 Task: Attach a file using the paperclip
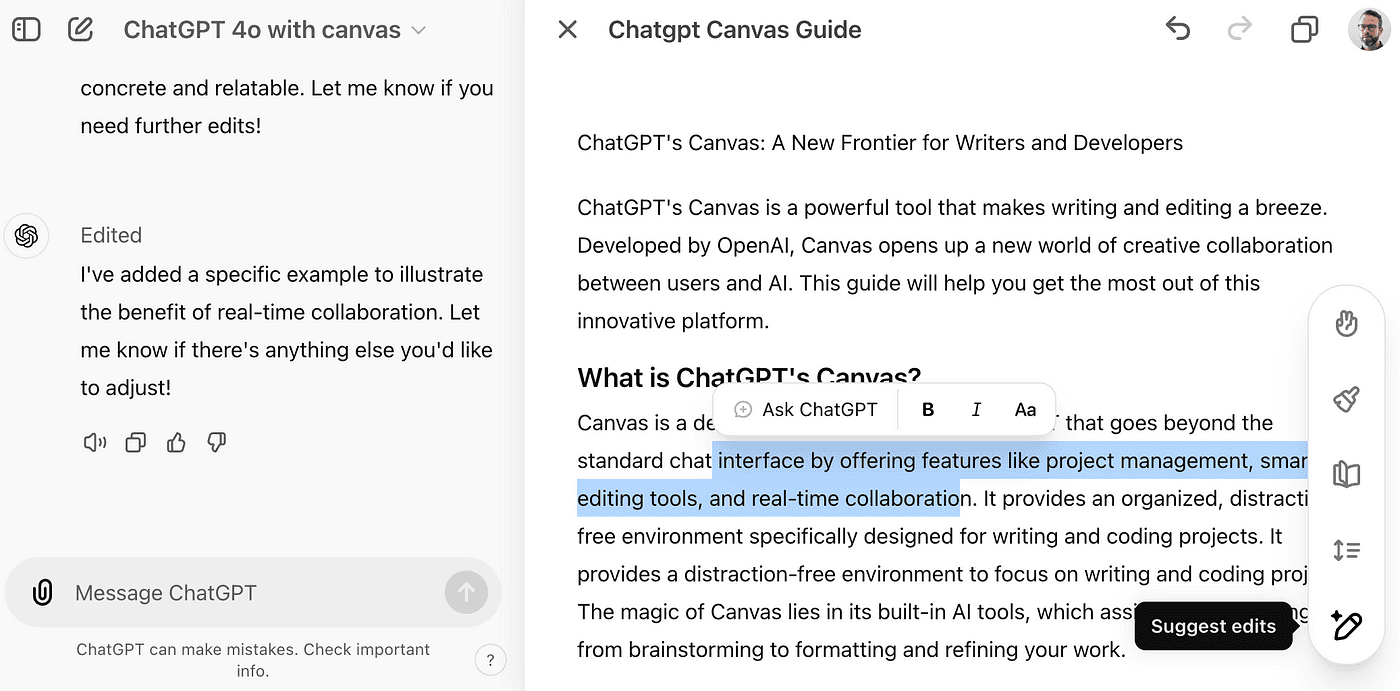41,592
